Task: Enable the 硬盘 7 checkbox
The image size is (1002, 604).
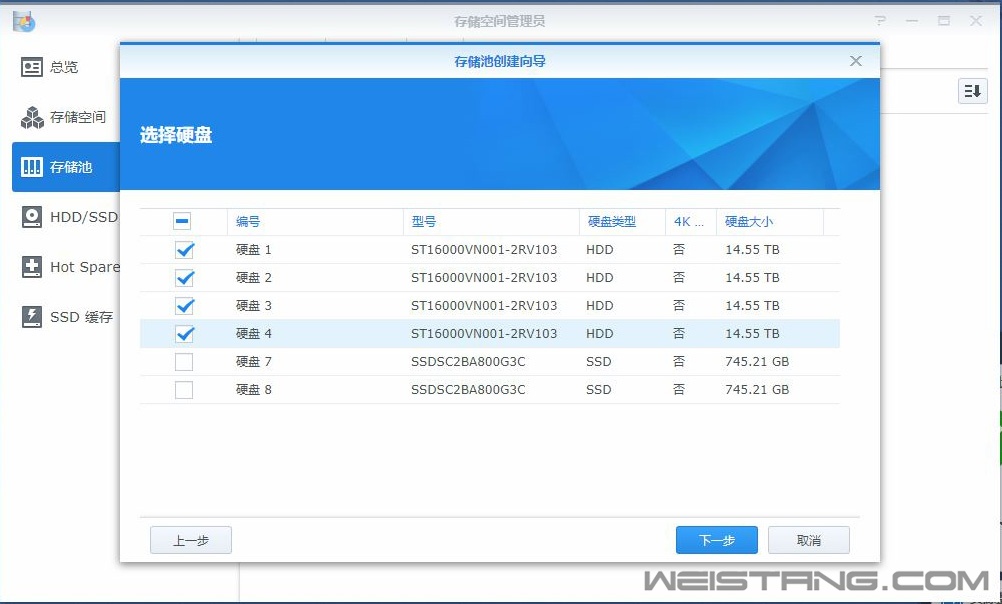Action: coord(184,361)
